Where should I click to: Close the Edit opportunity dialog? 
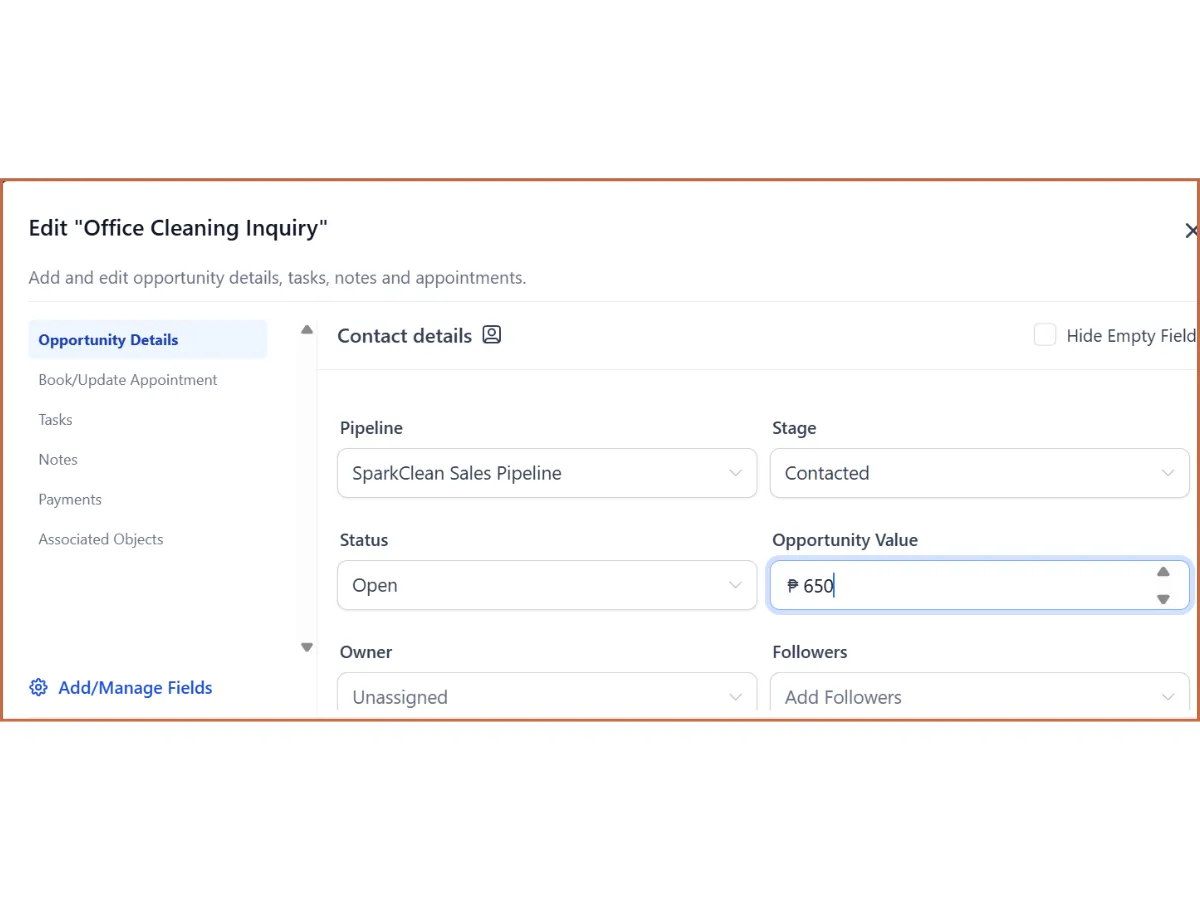click(x=1190, y=231)
